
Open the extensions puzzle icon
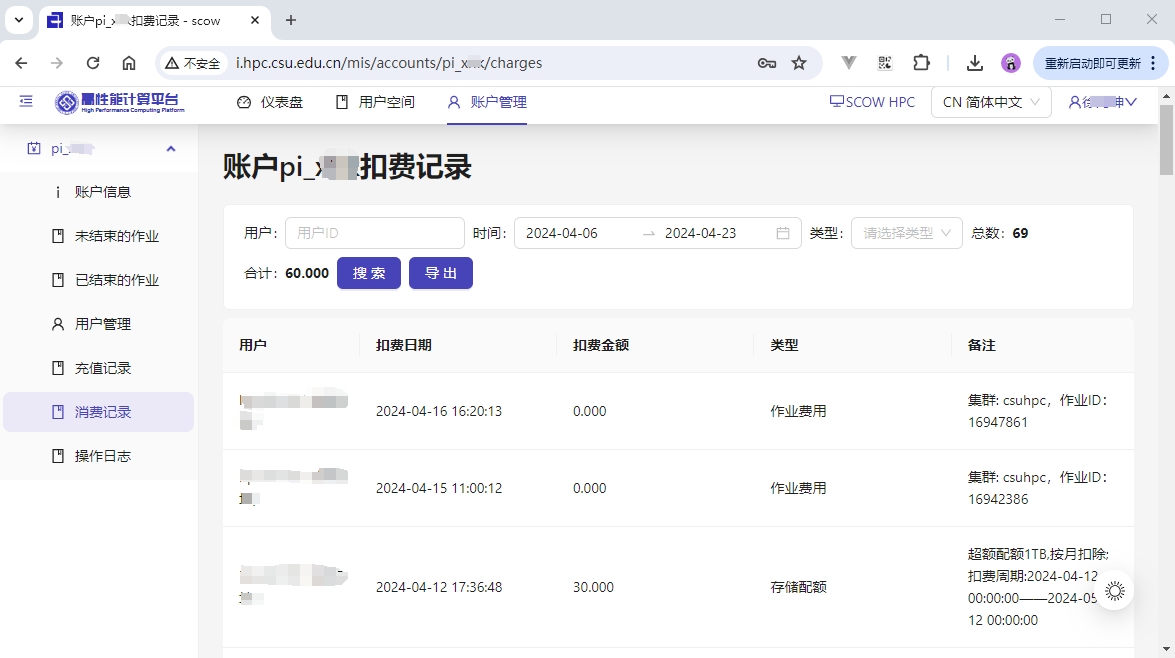pos(921,63)
